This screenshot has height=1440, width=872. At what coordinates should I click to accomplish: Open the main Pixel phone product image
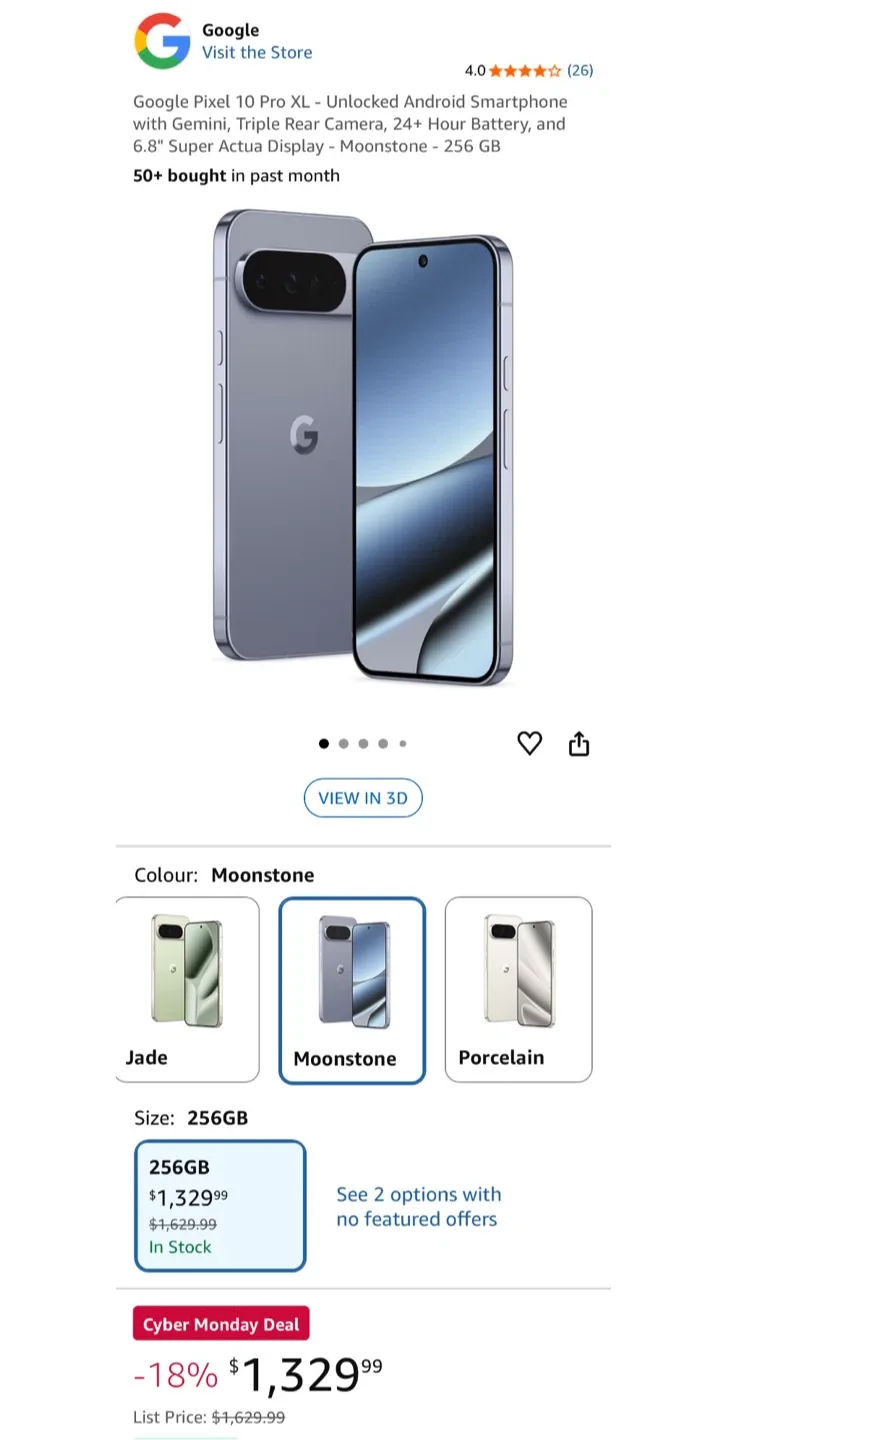coord(363,448)
